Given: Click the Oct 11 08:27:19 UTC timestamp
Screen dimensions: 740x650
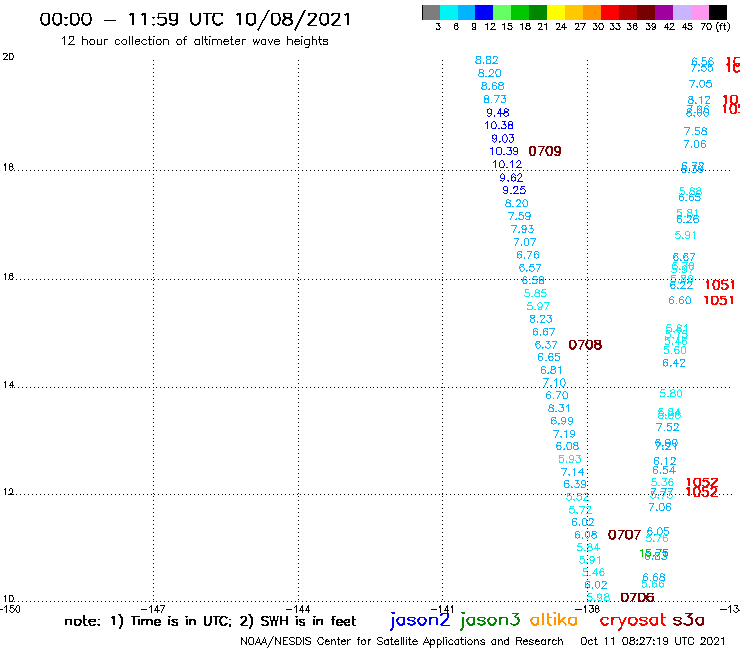Looking at the screenshot, I should 653,641.
